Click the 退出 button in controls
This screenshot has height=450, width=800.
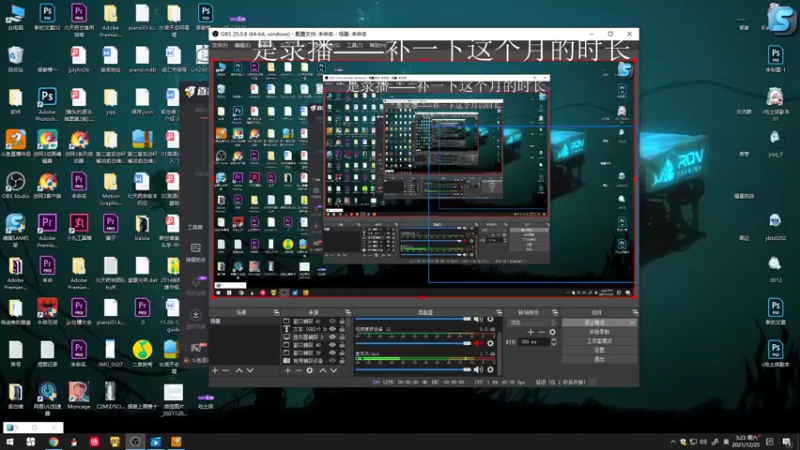pyautogui.click(x=599, y=359)
